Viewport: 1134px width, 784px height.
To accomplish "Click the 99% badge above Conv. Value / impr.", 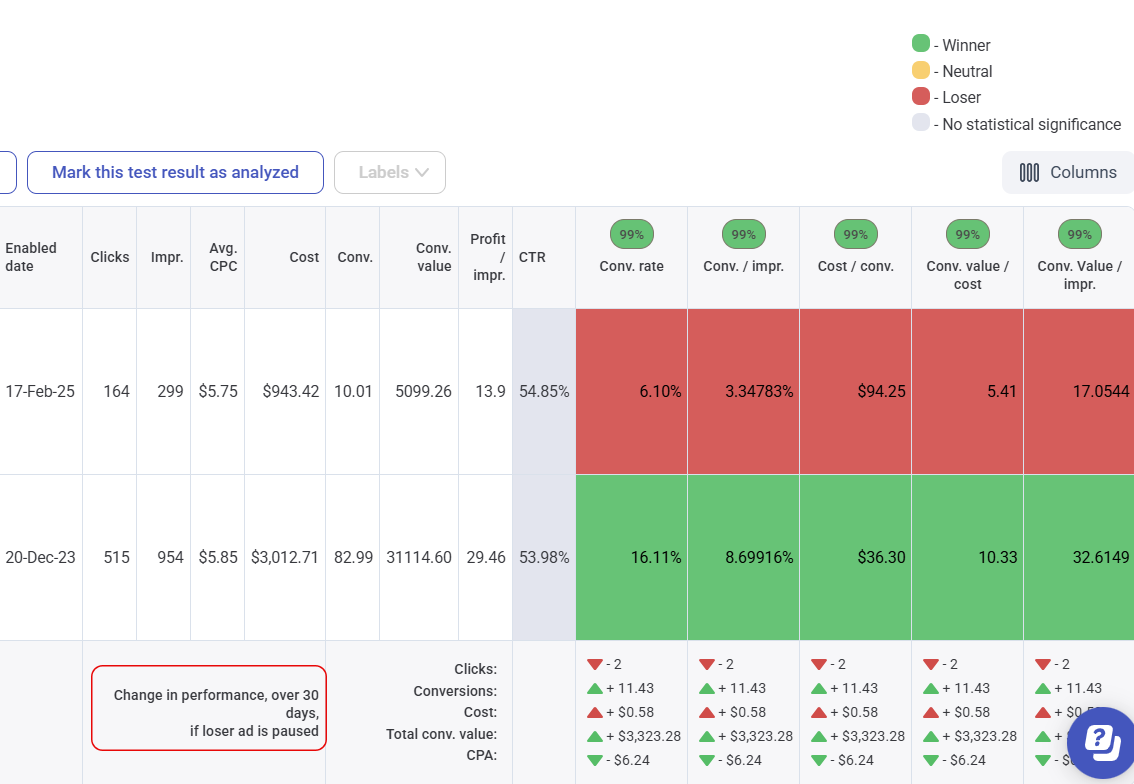I will 1079,234.
